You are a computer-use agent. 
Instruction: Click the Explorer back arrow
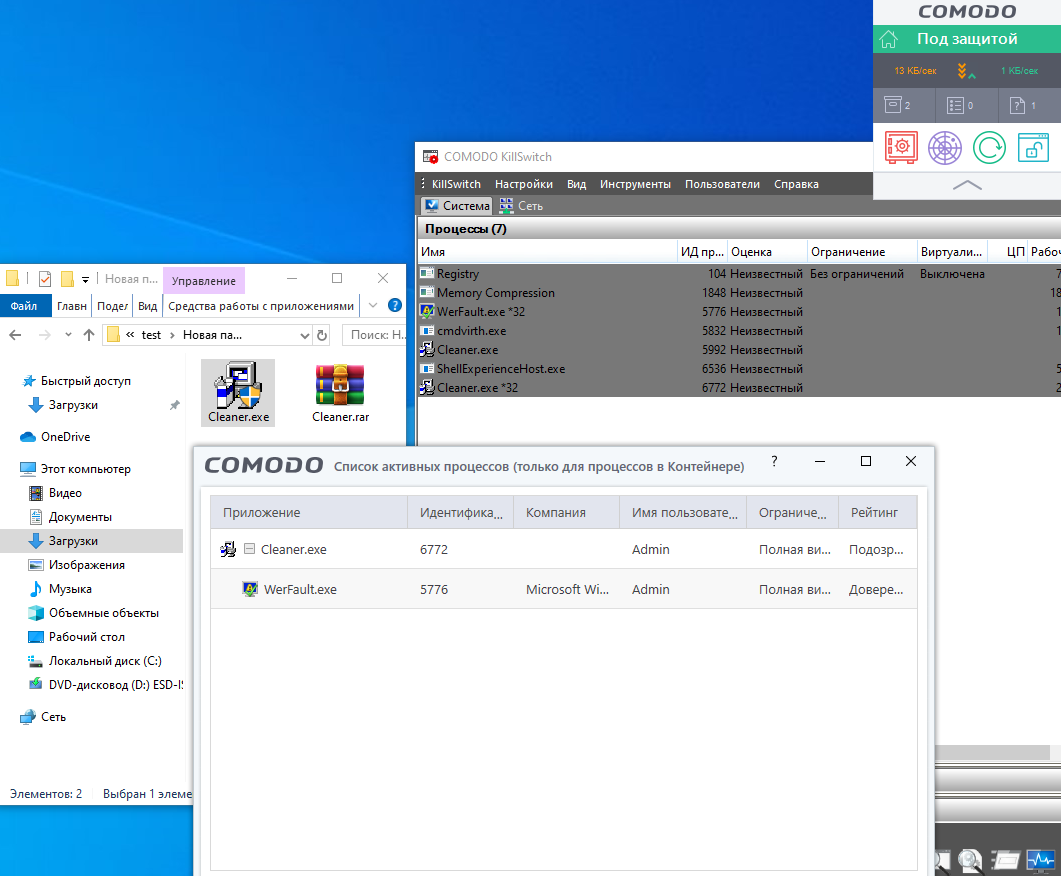[16, 335]
